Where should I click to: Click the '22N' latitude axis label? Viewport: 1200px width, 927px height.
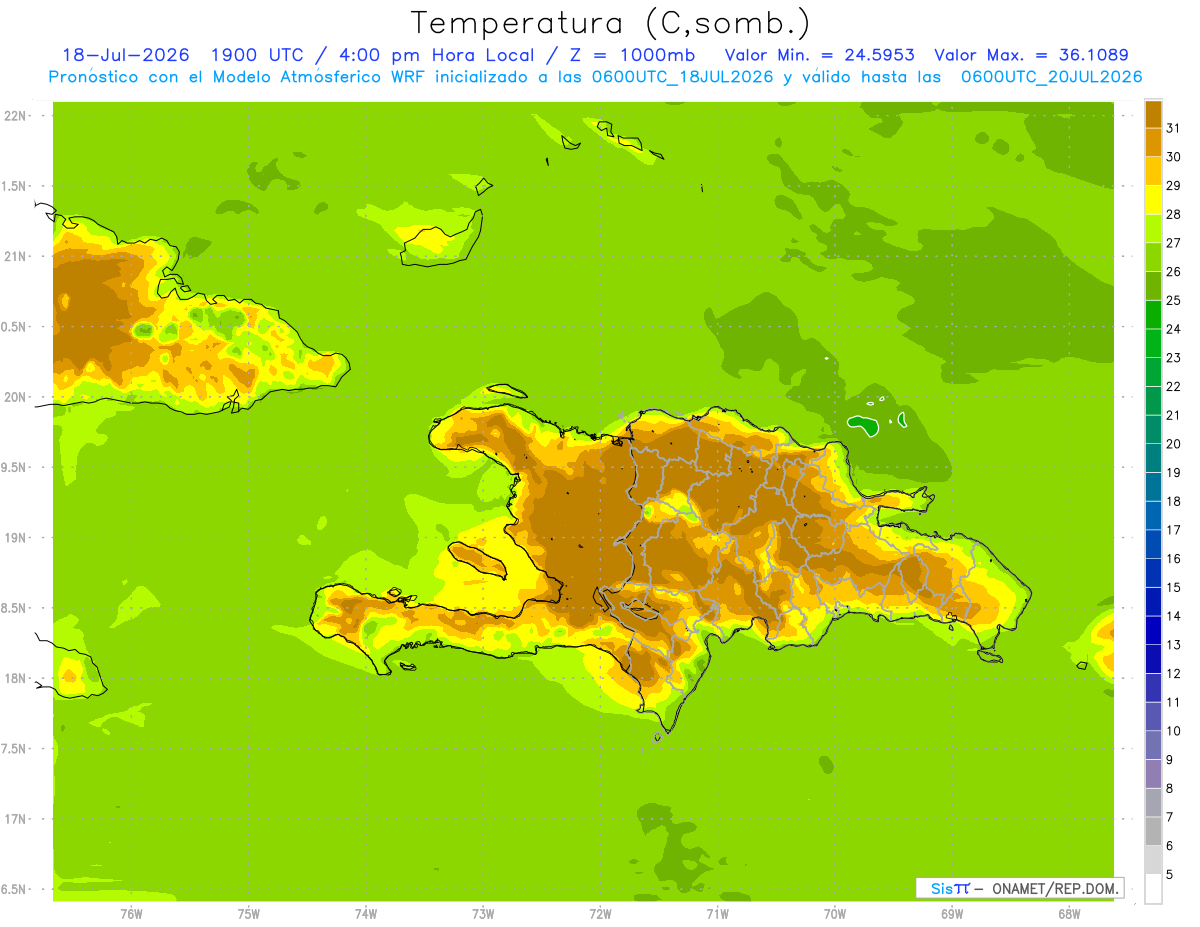click(x=15, y=116)
